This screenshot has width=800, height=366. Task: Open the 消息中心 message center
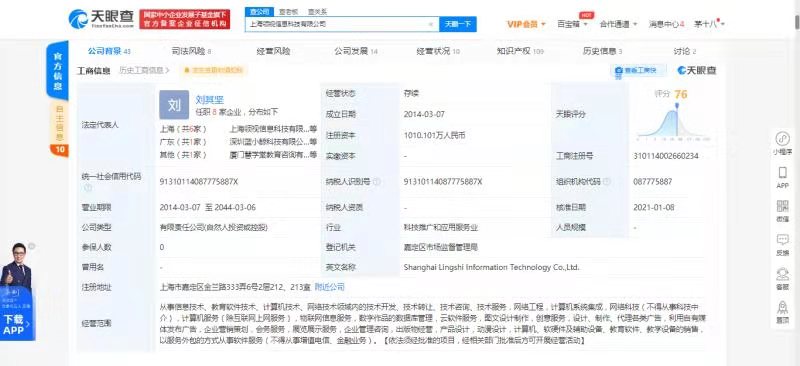(666, 24)
